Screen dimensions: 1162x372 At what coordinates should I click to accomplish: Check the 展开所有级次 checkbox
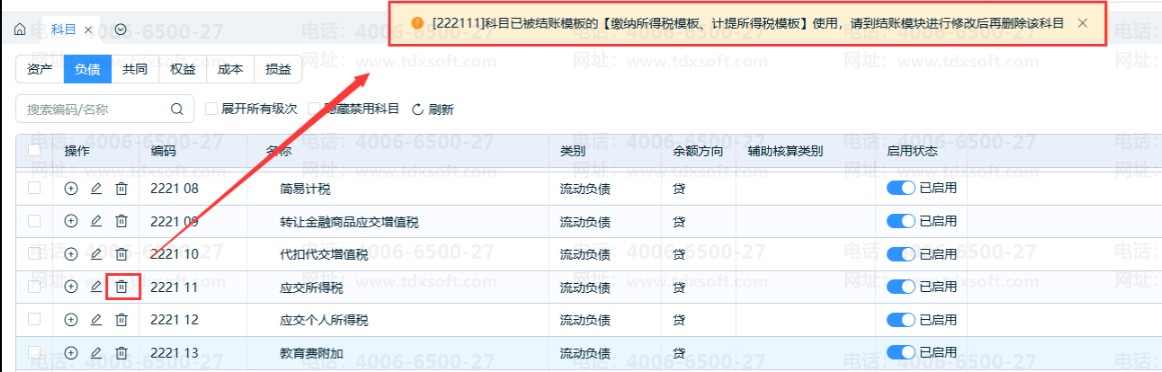212,109
